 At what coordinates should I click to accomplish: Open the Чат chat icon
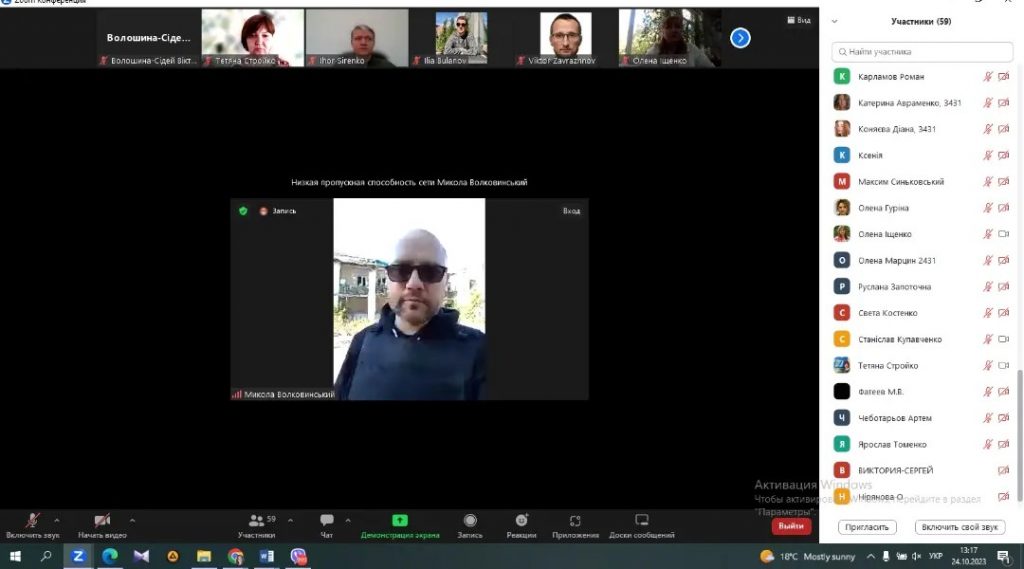coord(326,521)
